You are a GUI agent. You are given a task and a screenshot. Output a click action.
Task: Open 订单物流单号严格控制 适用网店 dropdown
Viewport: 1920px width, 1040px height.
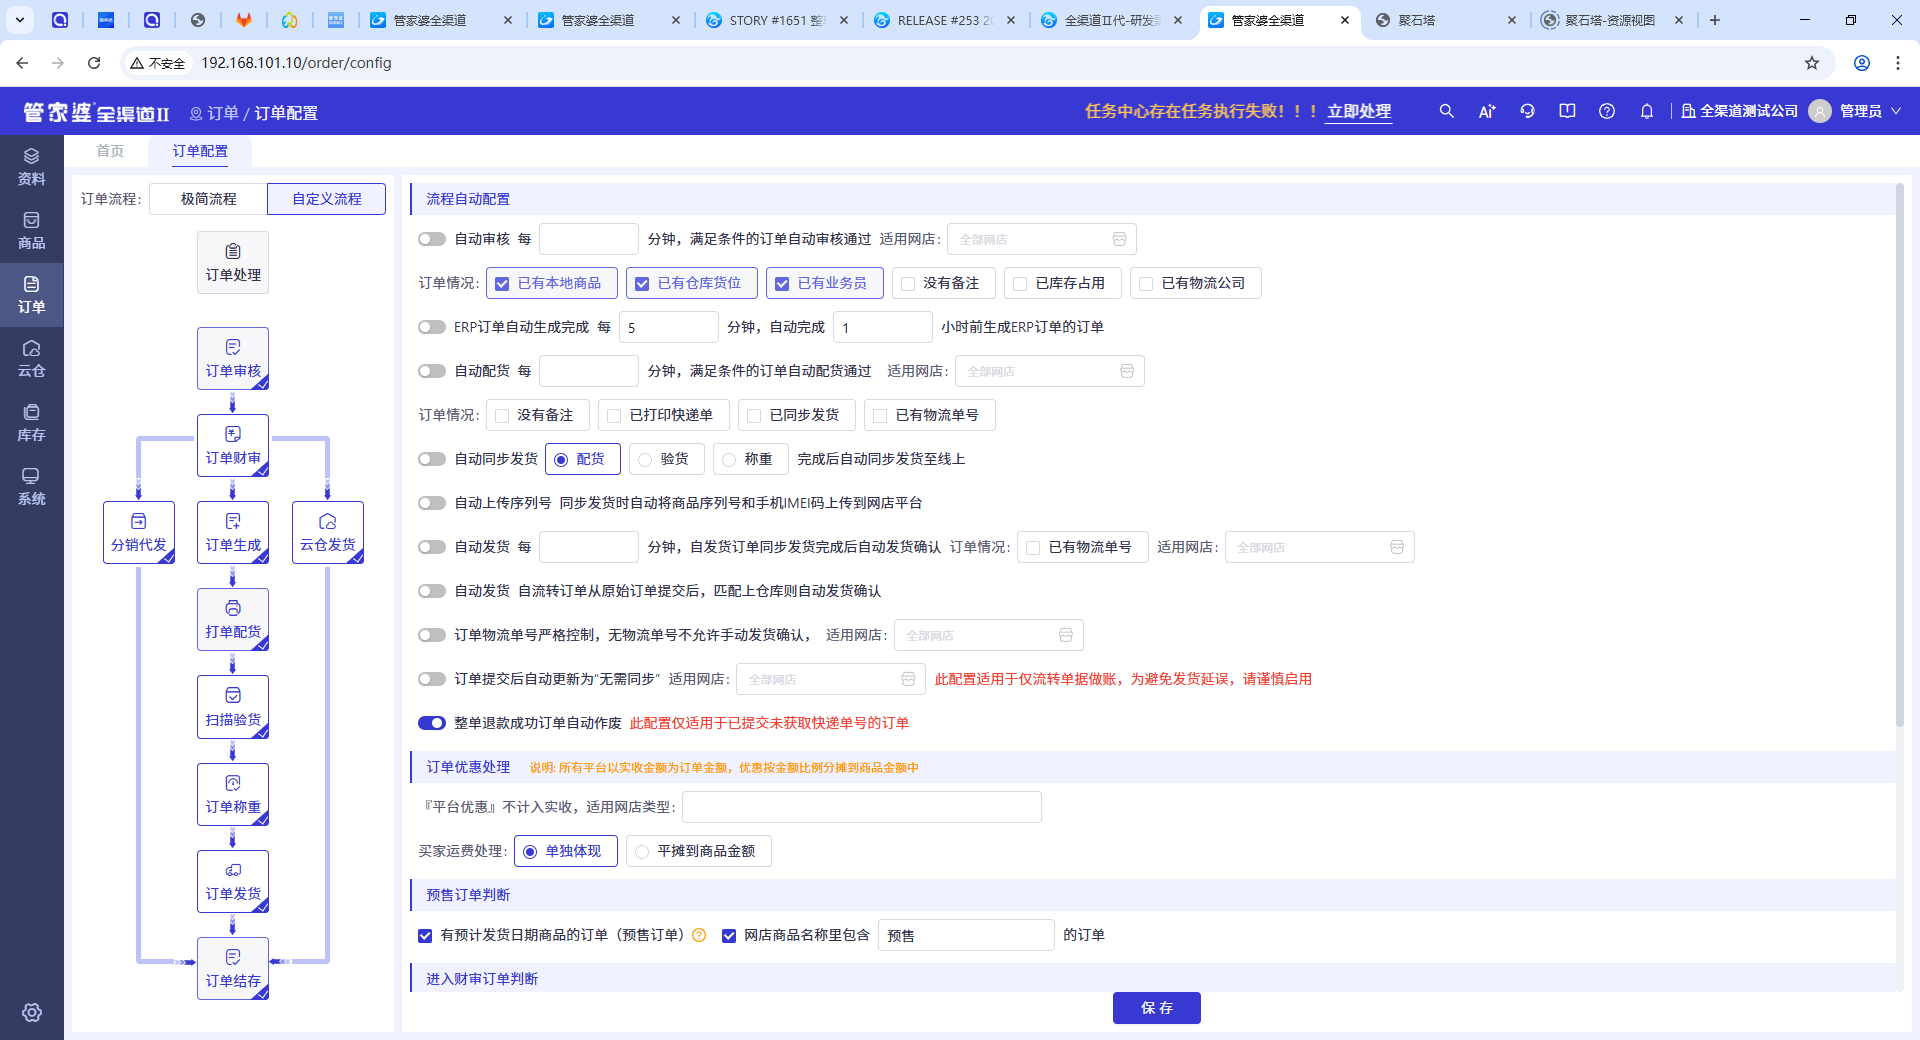click(988, 635)
